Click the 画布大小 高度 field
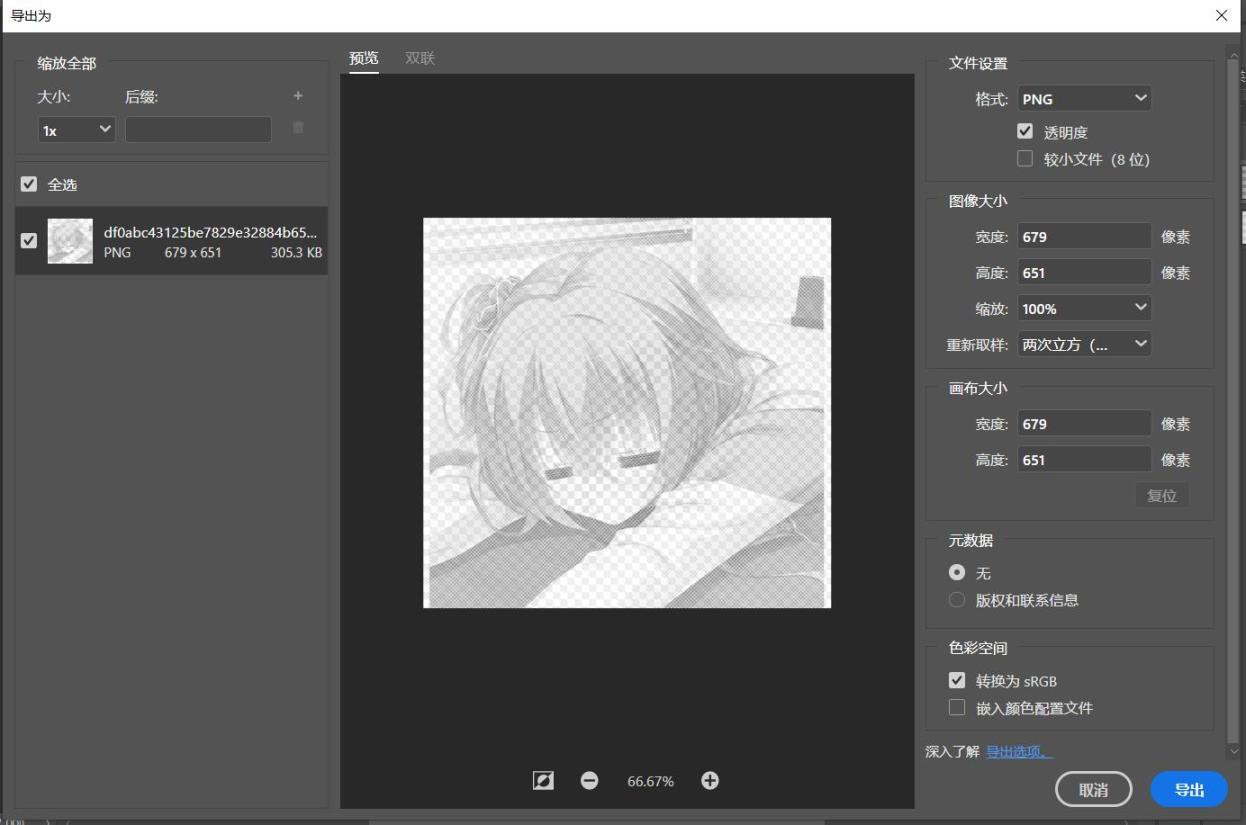The width and height of the screenshot is (1246, 825). (1084, 459)
